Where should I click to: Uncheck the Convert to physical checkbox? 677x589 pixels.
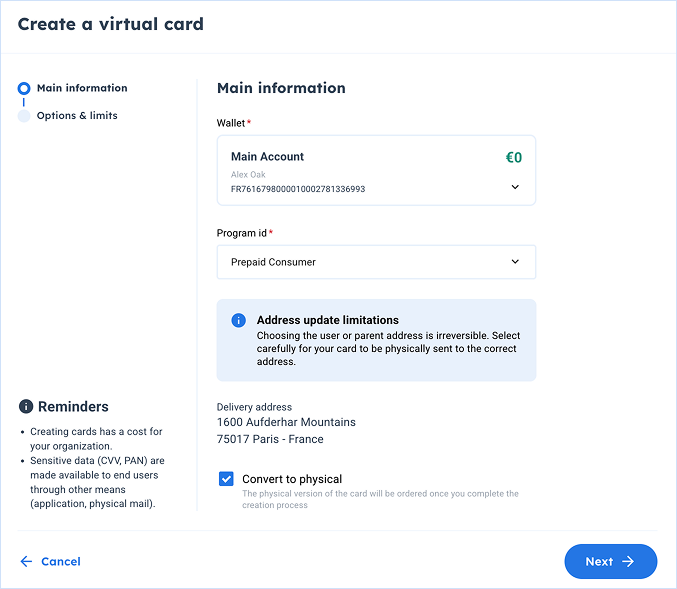tap(226, 479)
